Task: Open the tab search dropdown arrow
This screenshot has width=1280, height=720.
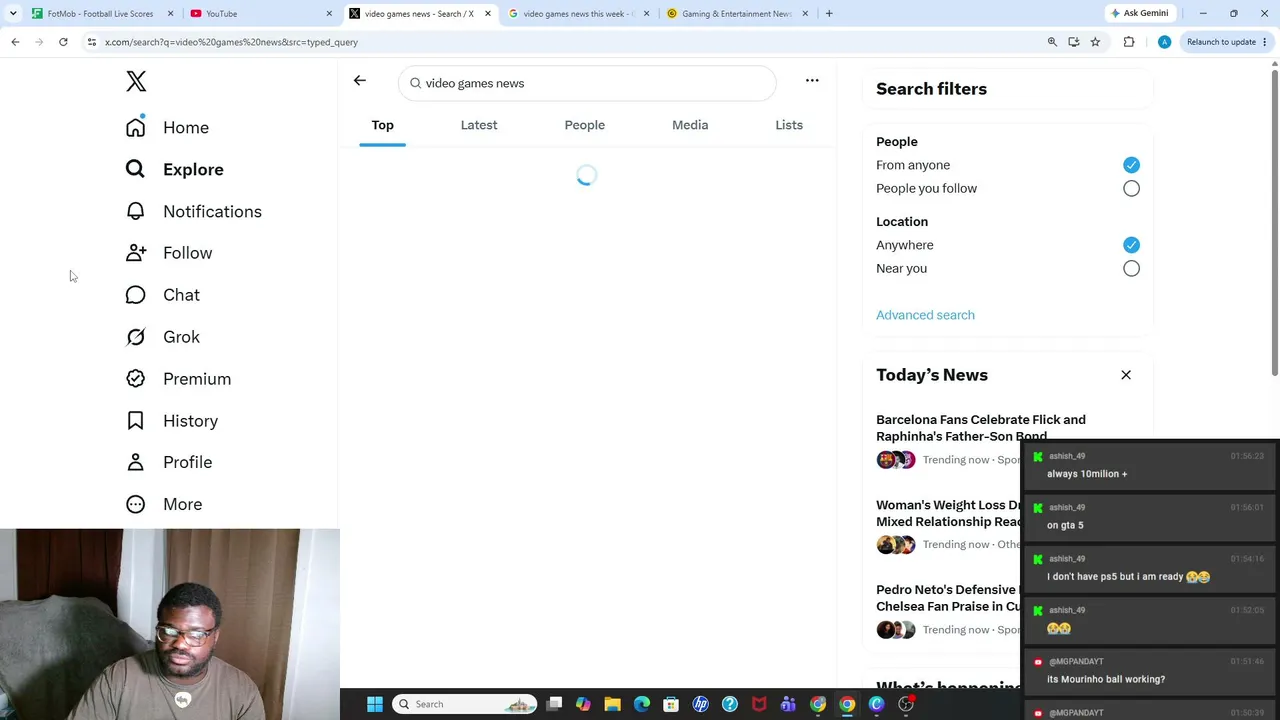Action: [13, 14]
